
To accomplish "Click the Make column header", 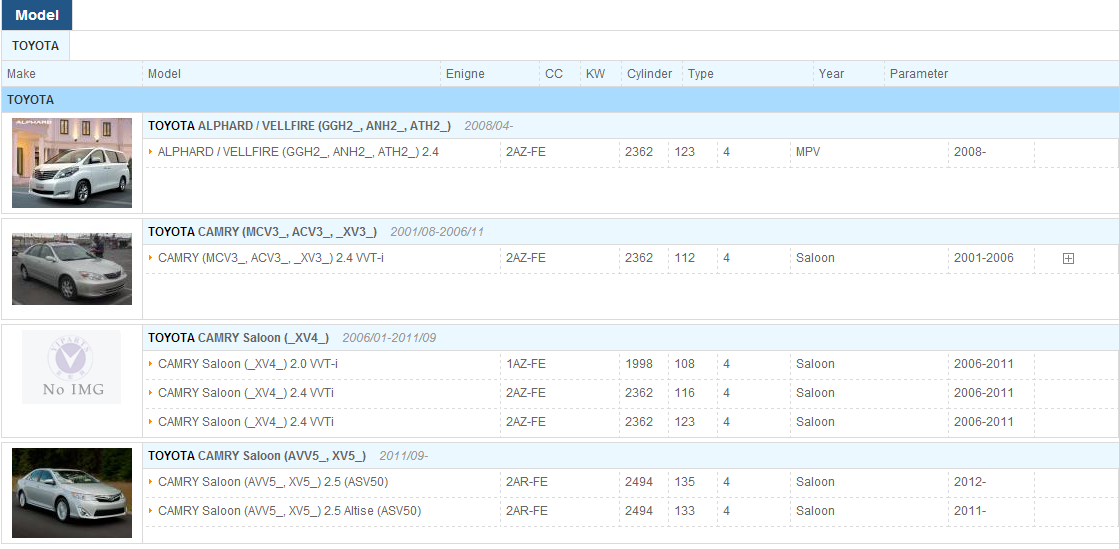I will click(x=21, y=74).
